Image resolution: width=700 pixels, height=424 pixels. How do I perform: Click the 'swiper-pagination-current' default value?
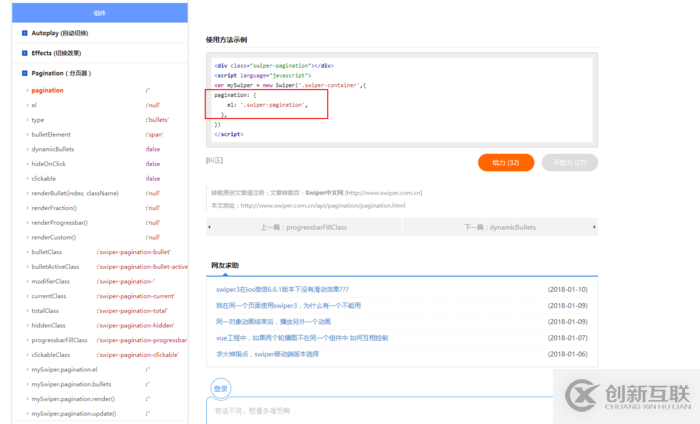coord(136,296)
